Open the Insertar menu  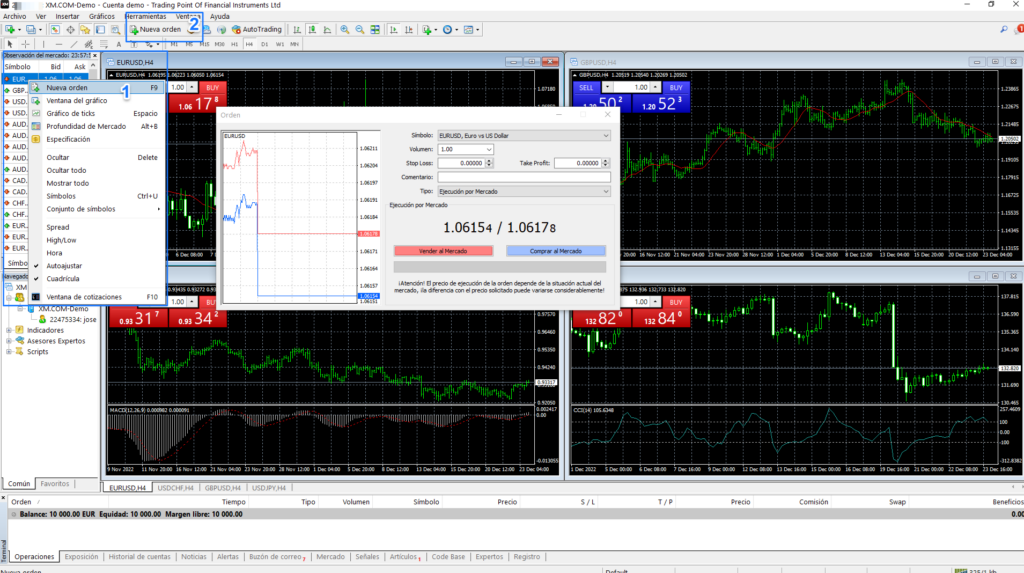coord(67,16)
